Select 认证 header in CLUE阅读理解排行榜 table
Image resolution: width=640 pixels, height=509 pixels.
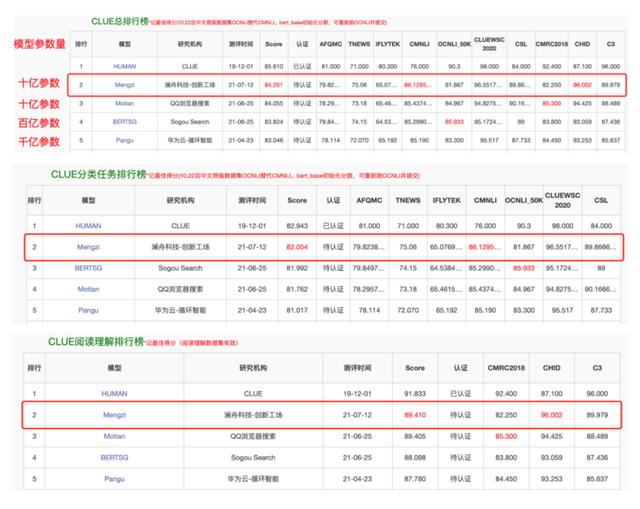pos(460,368)
